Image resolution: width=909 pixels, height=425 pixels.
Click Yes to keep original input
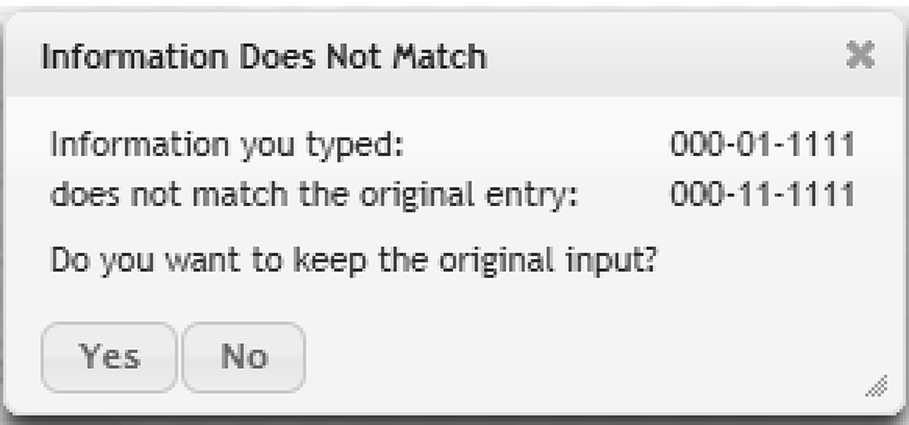coord(109,357)
